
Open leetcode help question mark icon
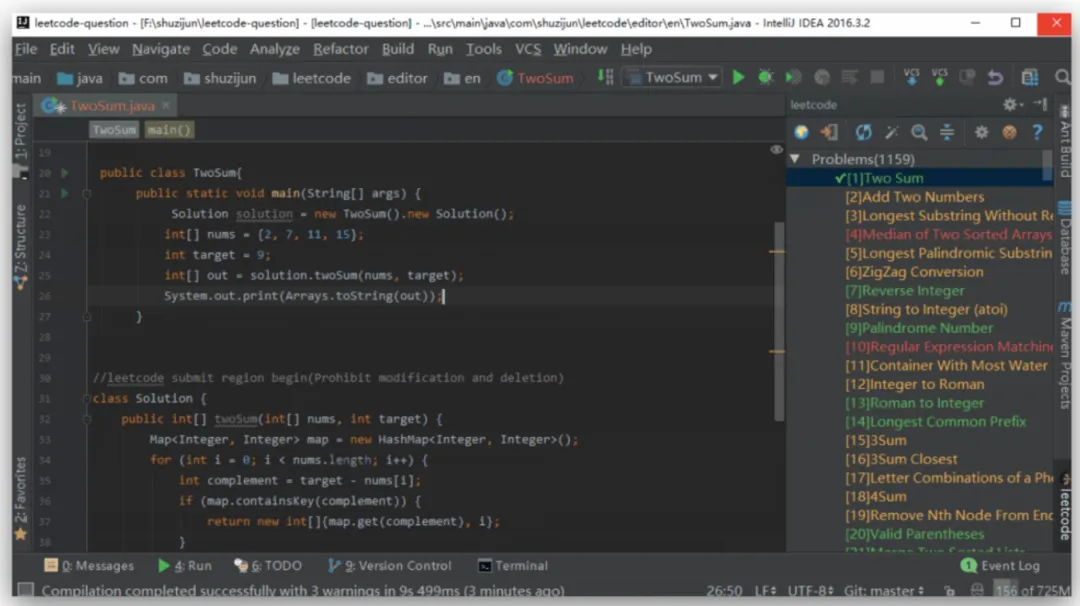1037,132
